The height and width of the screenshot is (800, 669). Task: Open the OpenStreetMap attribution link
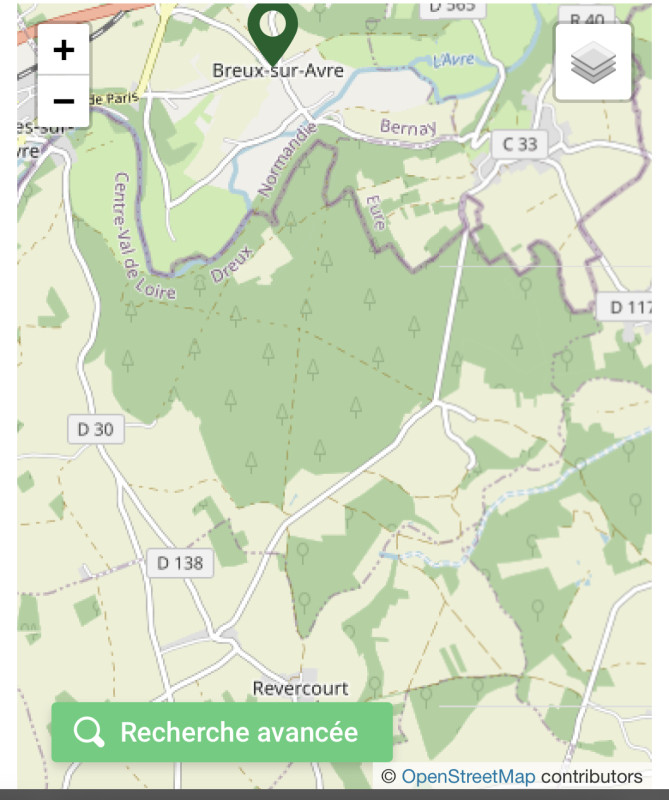pos(468,776)
